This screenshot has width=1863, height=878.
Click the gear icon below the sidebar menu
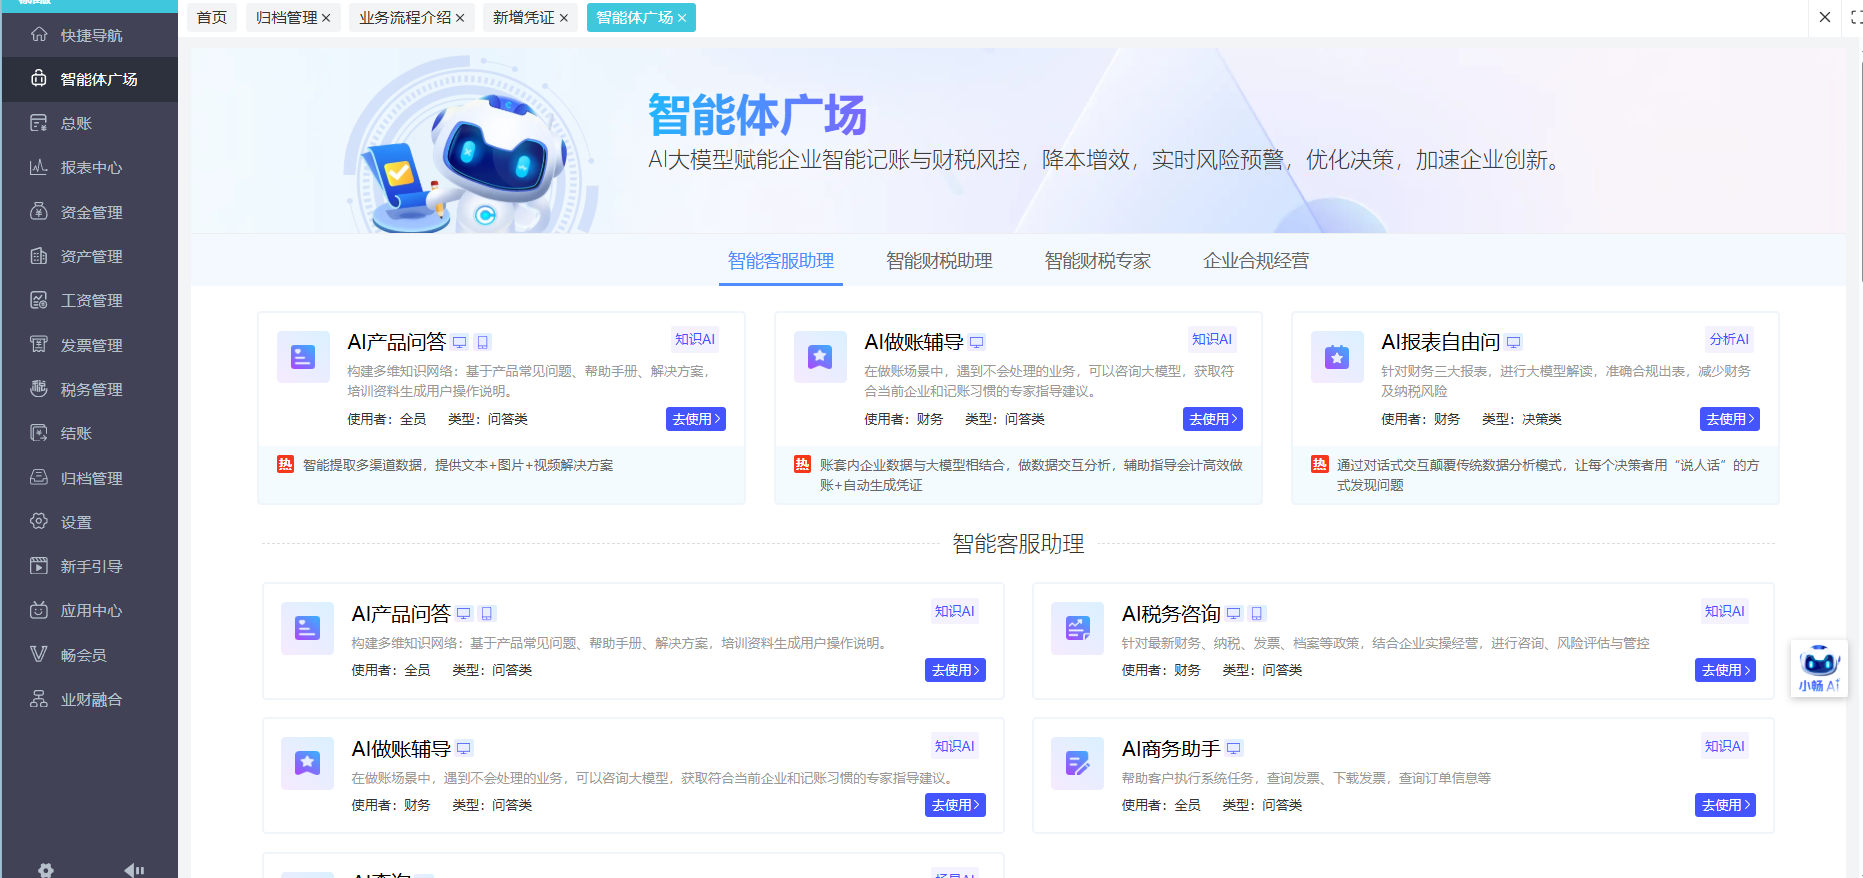tap(45, 870)
